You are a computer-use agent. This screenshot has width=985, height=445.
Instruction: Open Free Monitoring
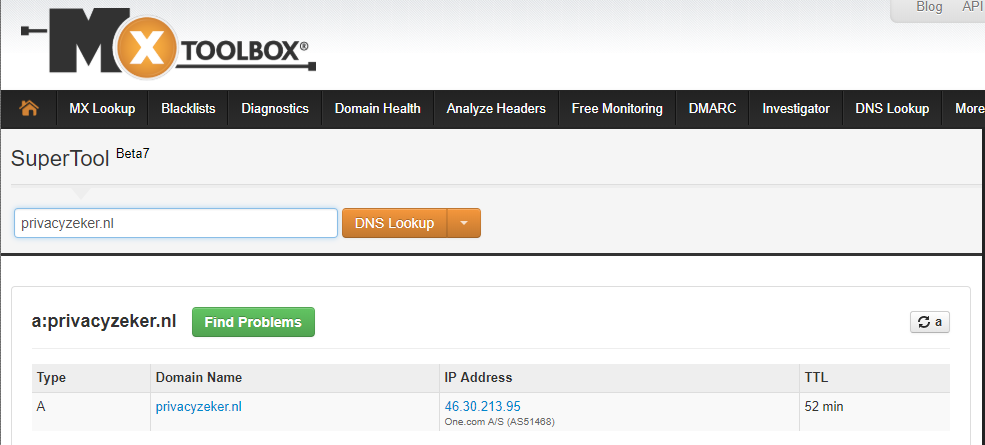(617, 109)
